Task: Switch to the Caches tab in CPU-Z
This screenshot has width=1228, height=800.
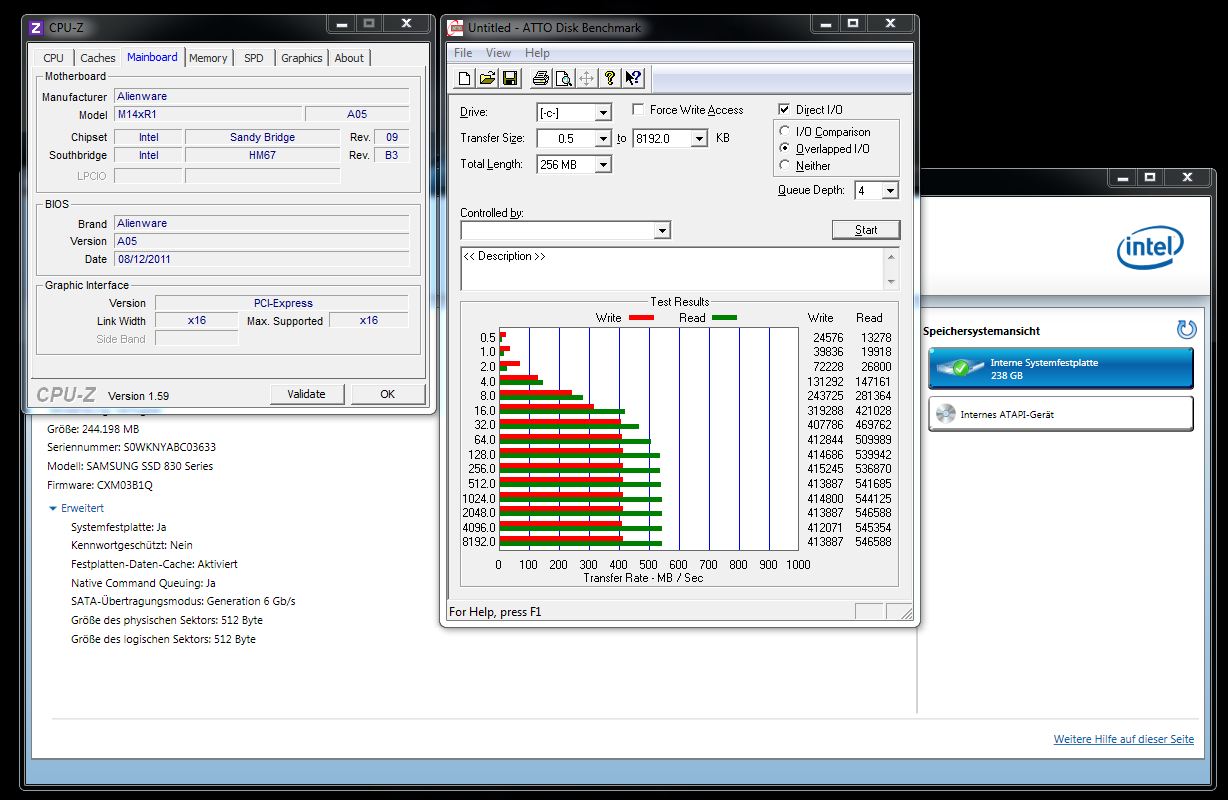Action: coord(97,58)
